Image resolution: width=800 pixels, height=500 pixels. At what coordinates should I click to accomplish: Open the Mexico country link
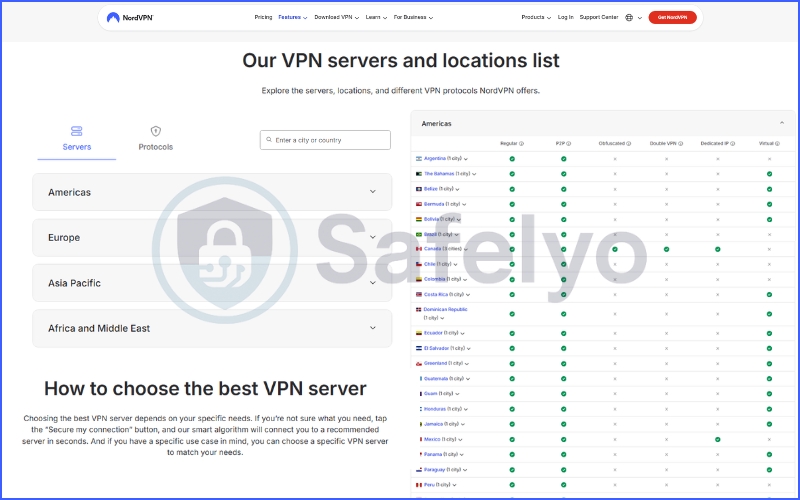pyautogui.click(x=432, y=439)
